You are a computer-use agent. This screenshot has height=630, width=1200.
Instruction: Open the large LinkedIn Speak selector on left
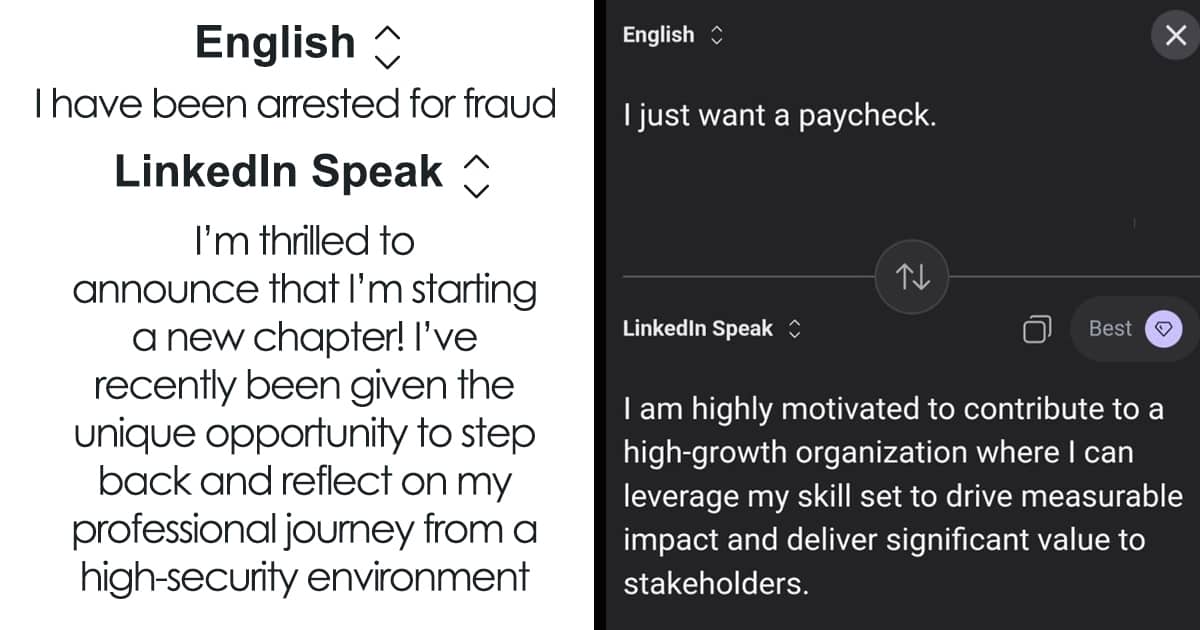click(x=279, y=172)
